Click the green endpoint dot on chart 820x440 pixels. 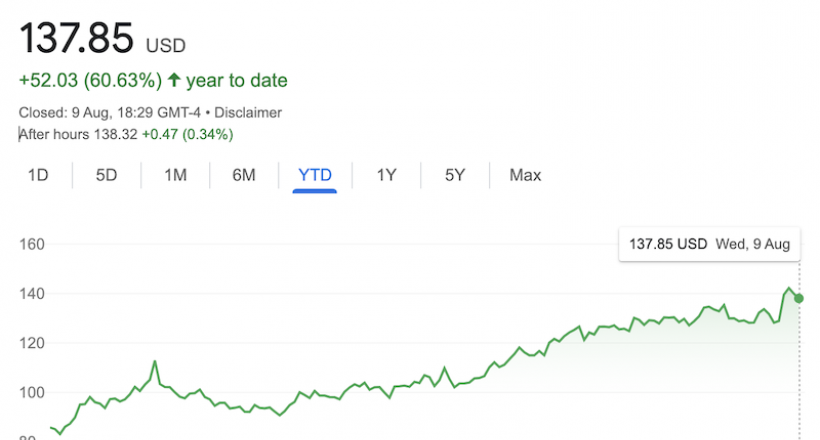(x=799, y=298)
